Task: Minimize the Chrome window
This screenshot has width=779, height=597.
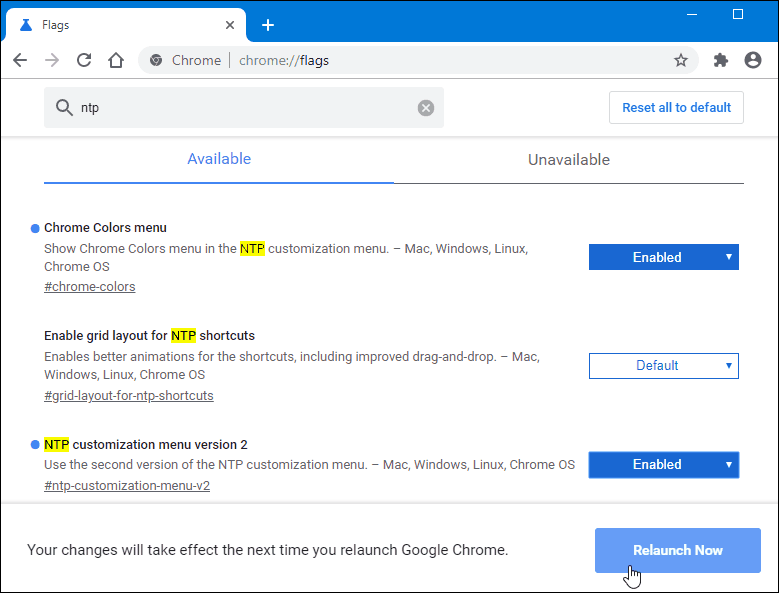Action: click(692, 14)
